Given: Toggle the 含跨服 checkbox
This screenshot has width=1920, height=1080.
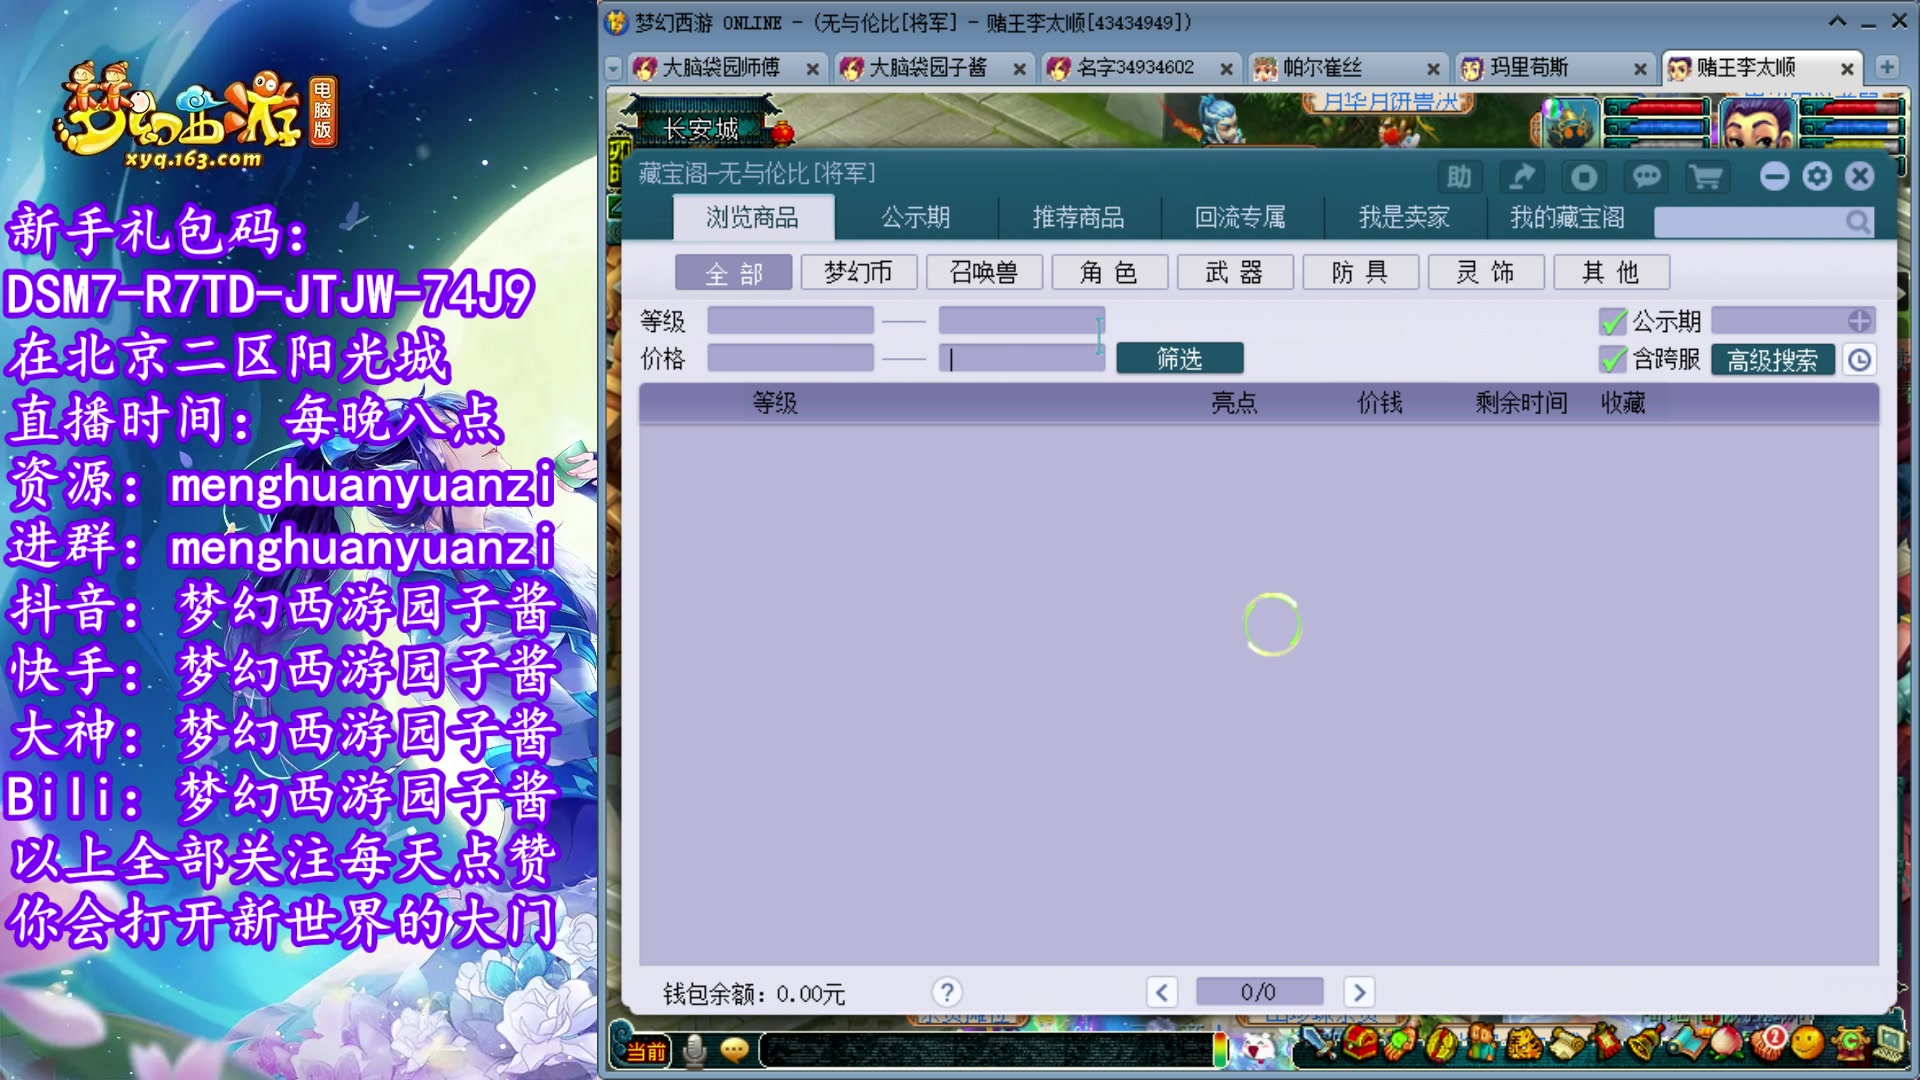Looking at the screenshot, I should pyautogui.click(x=1612, y=359).
